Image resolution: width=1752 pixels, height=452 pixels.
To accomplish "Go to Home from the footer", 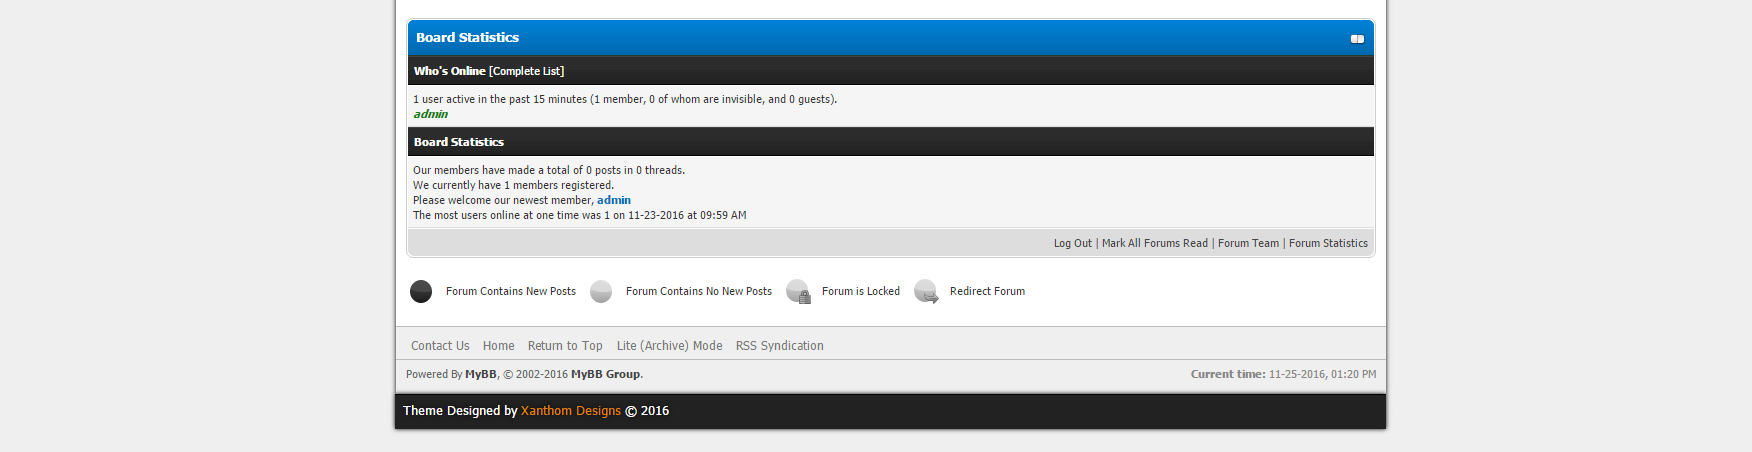I will pyautogui.click(x=499, y=346).
